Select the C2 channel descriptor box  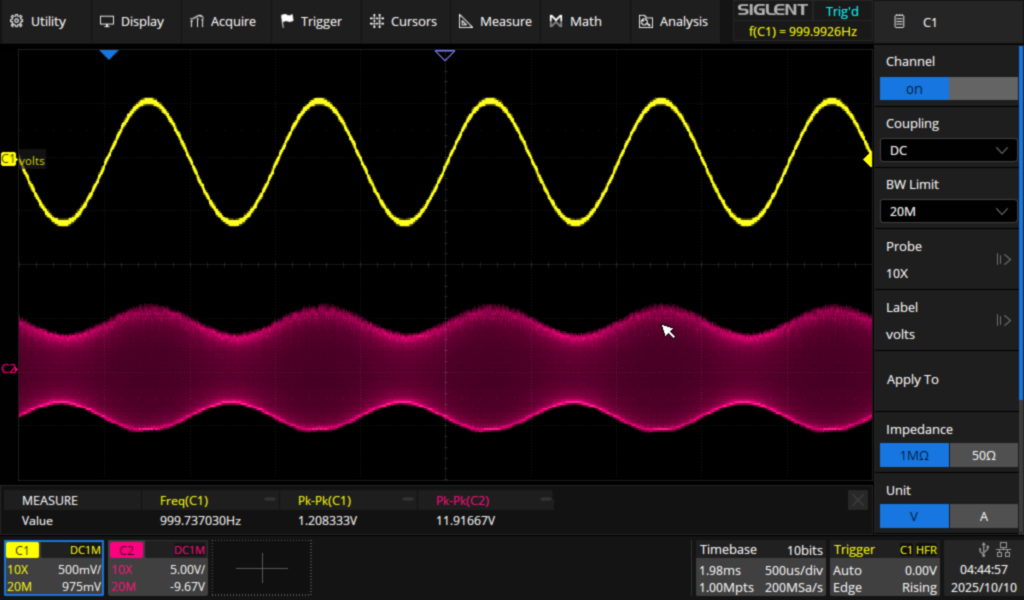pos(157,567)
